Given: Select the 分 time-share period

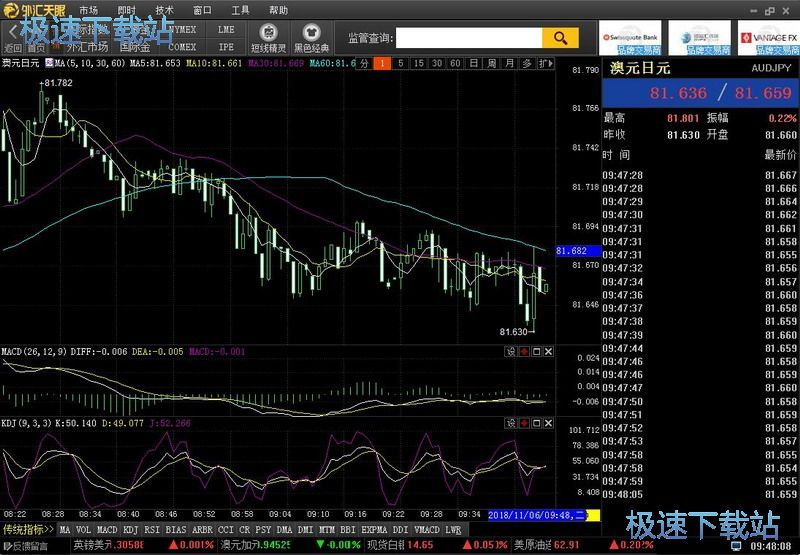Looking at the screenshot, I should point(364,63).
